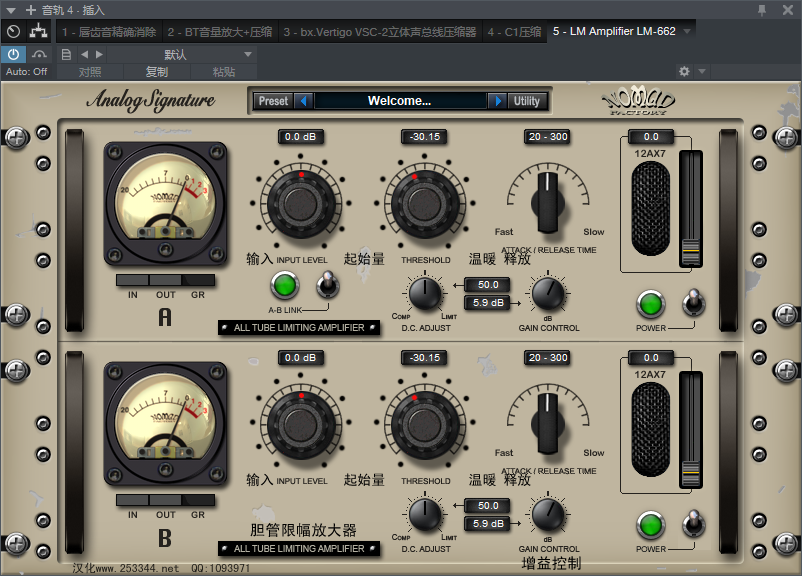Toggle channel B green power LED
The image size is (802, 576).
tap(651, 525)
